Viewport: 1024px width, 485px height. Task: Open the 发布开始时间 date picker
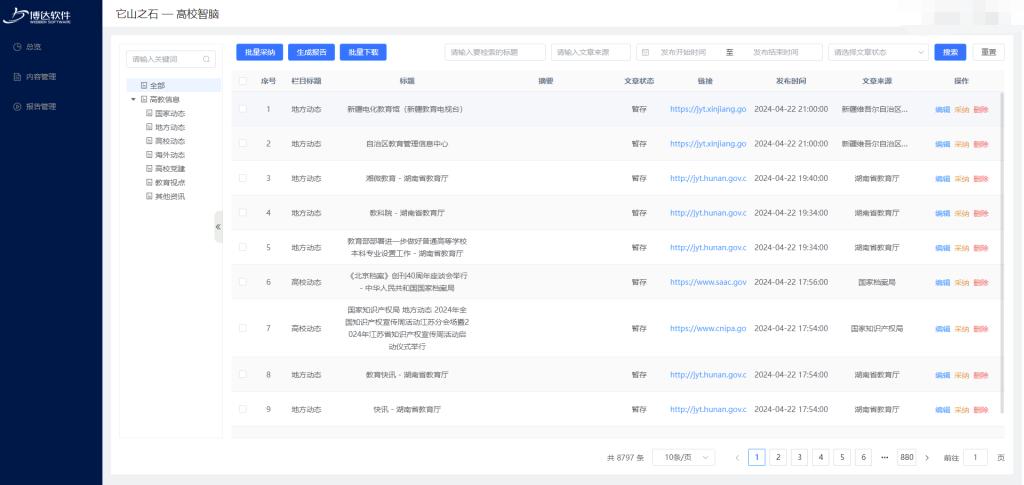[683, 53]
